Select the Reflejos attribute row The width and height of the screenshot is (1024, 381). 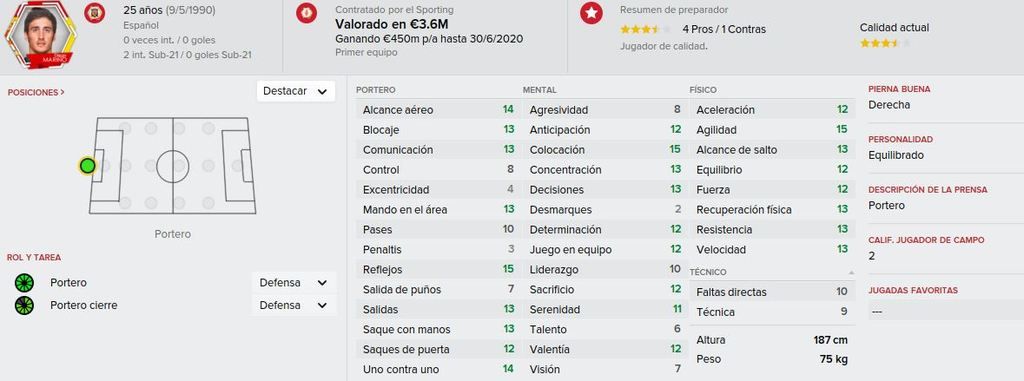(x=438, y=269)
